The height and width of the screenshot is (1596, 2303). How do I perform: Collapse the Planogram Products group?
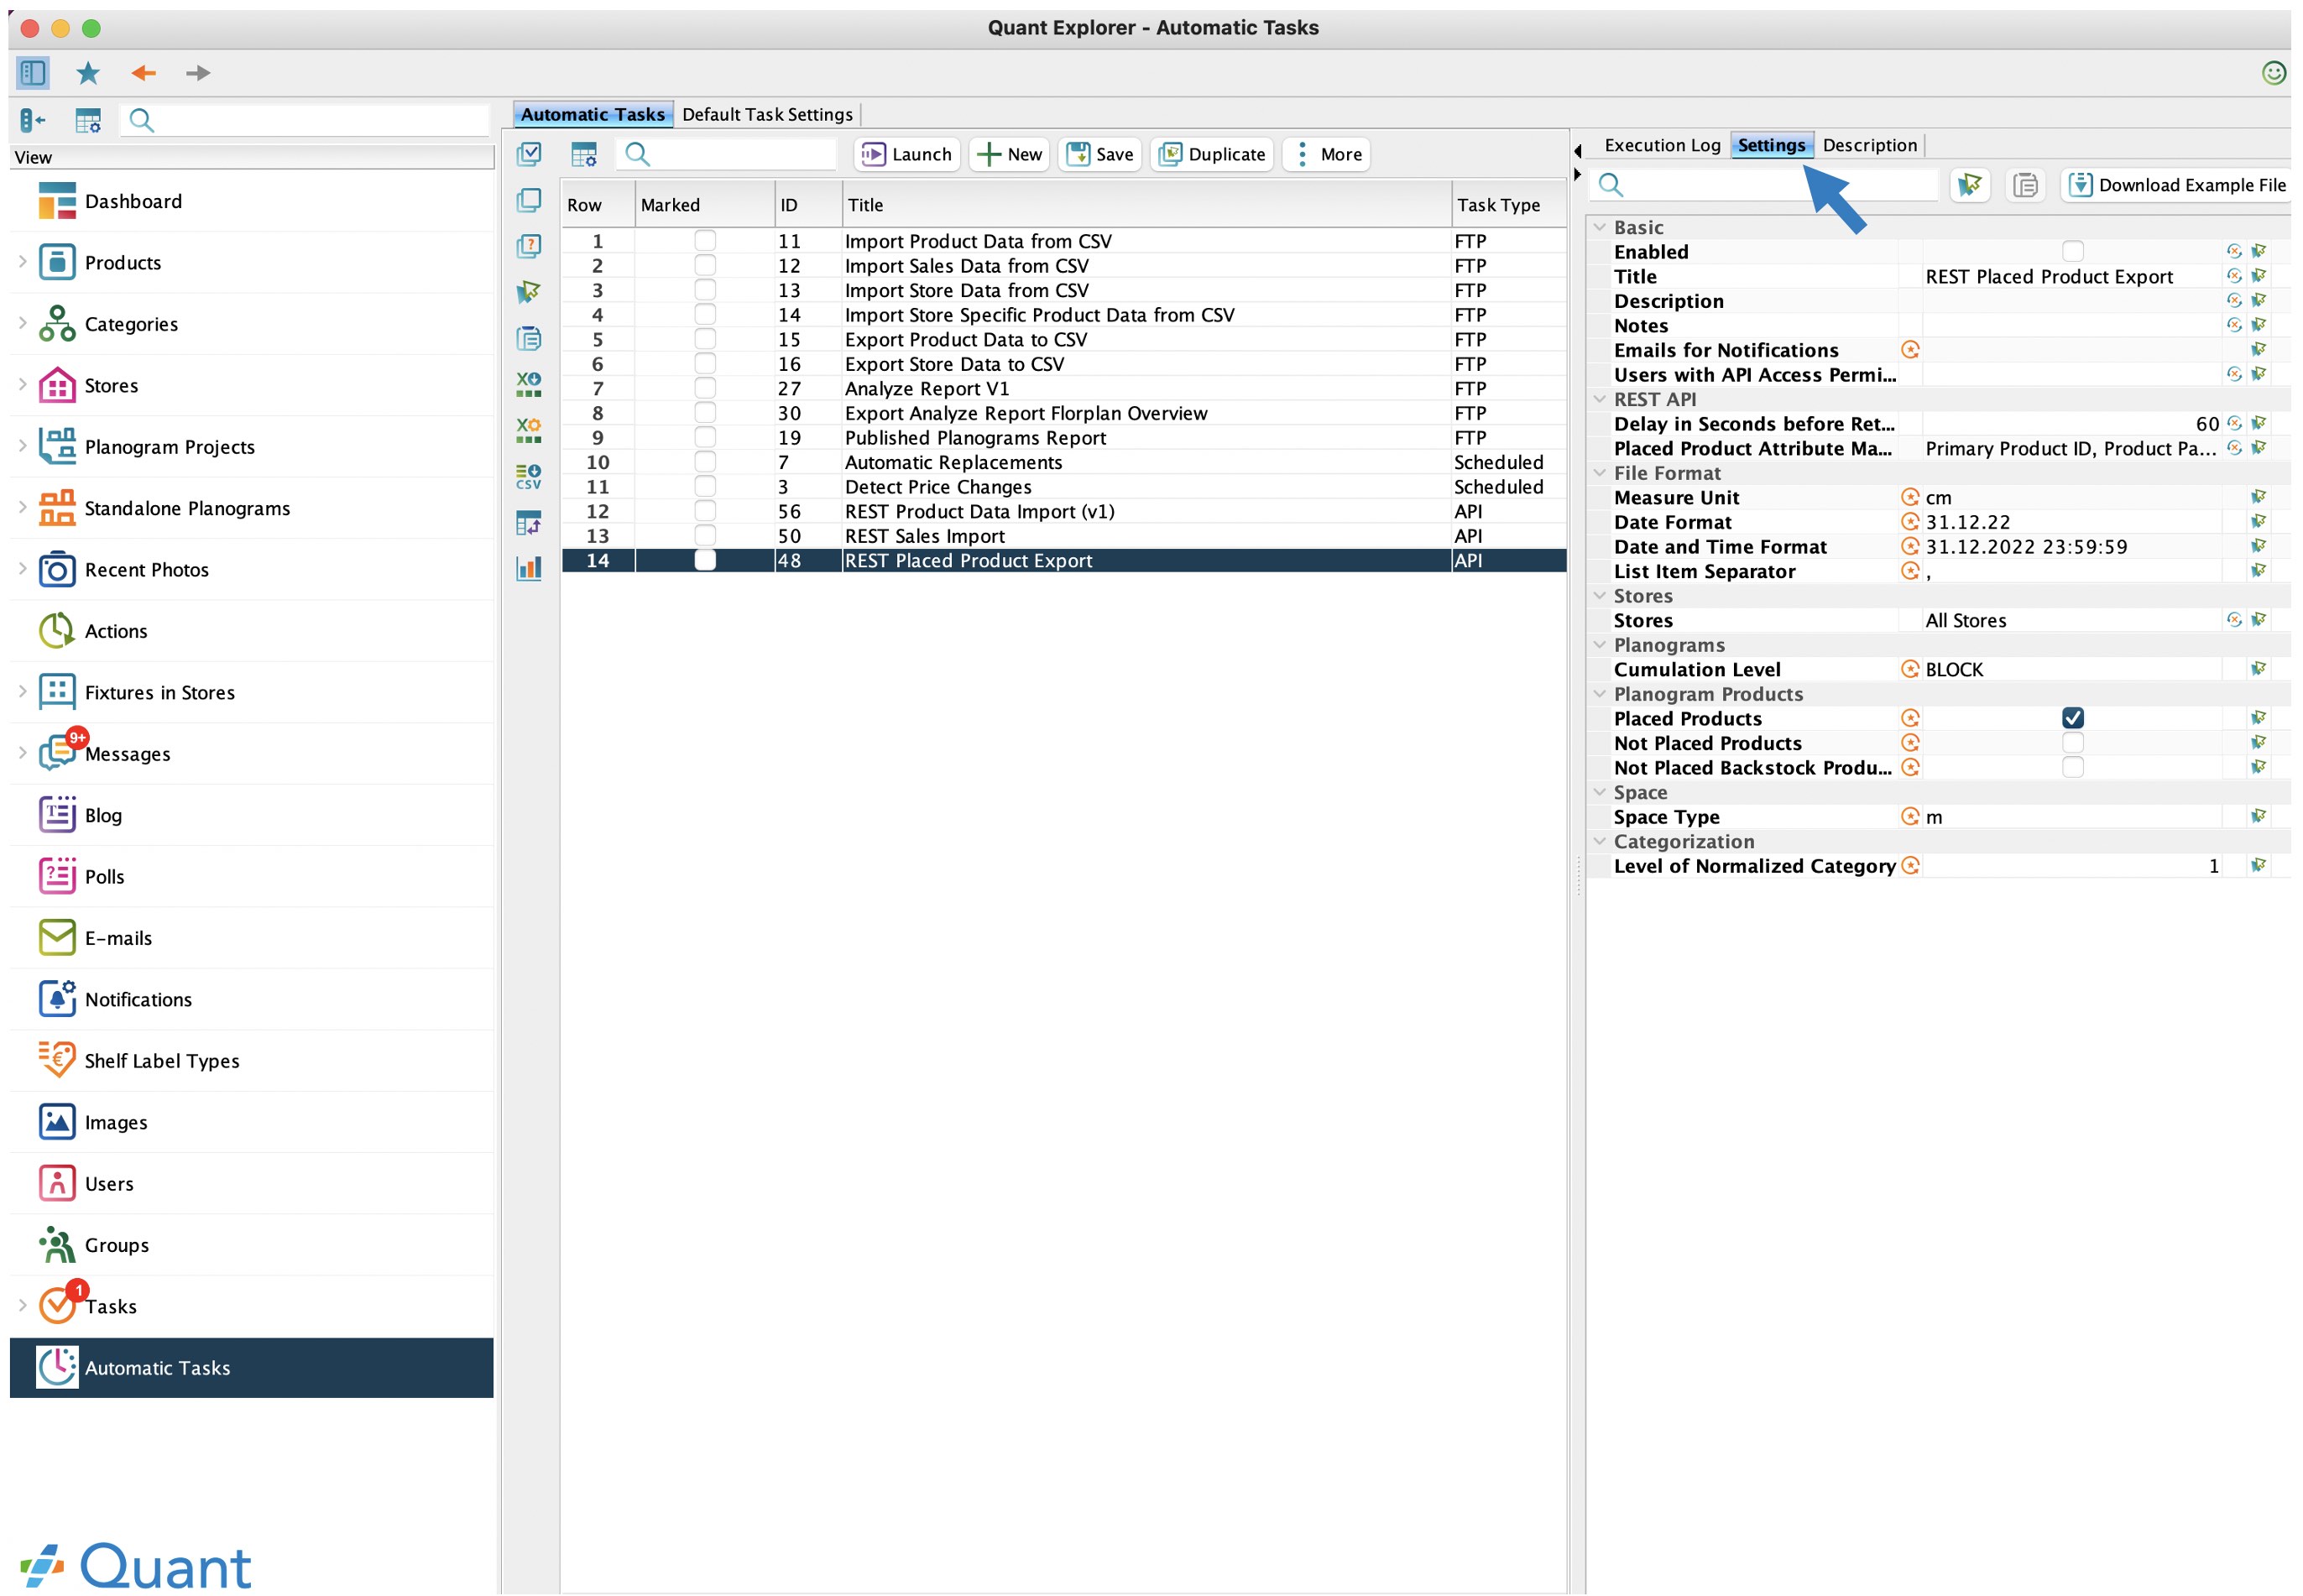1600,694
